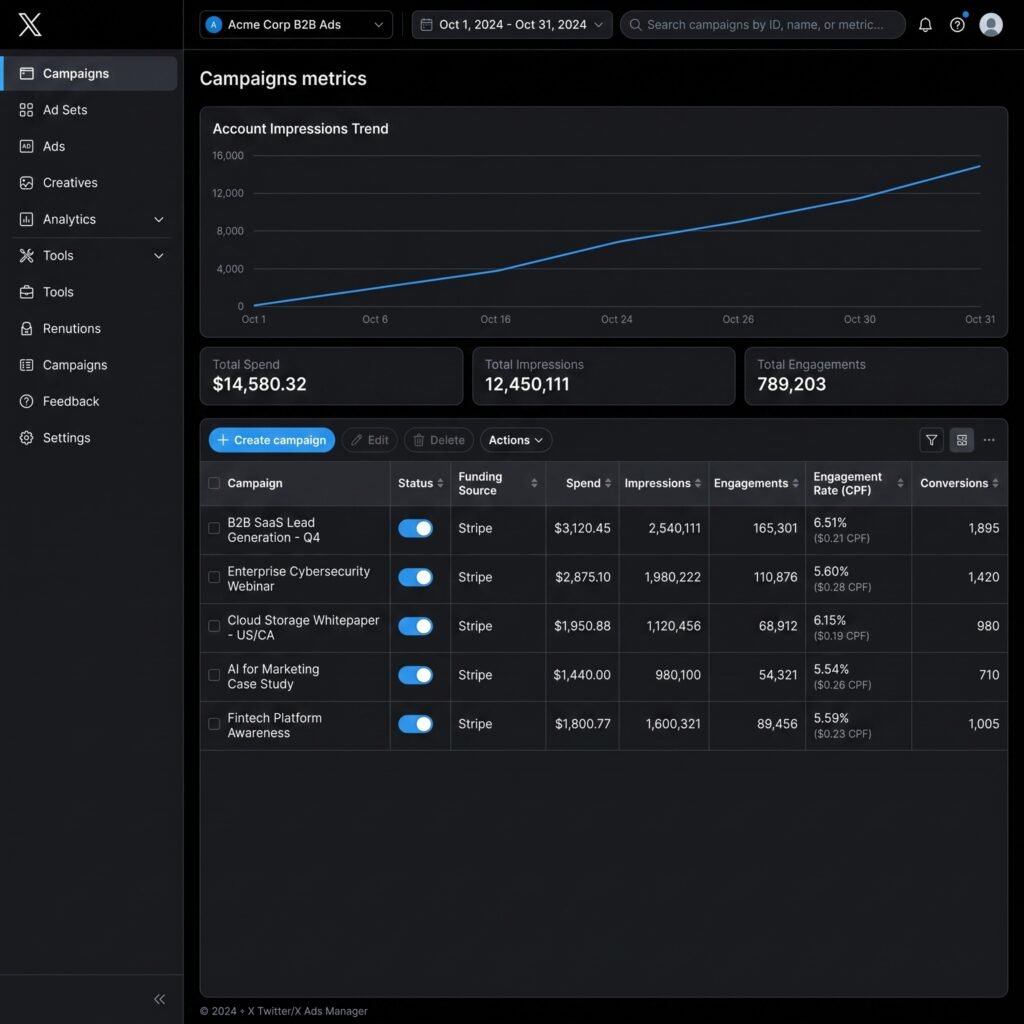Image resolution: width=1024 pixels, height=1024 pixels.
Task: Click the Settings gear icon
Action: (26, 438)
